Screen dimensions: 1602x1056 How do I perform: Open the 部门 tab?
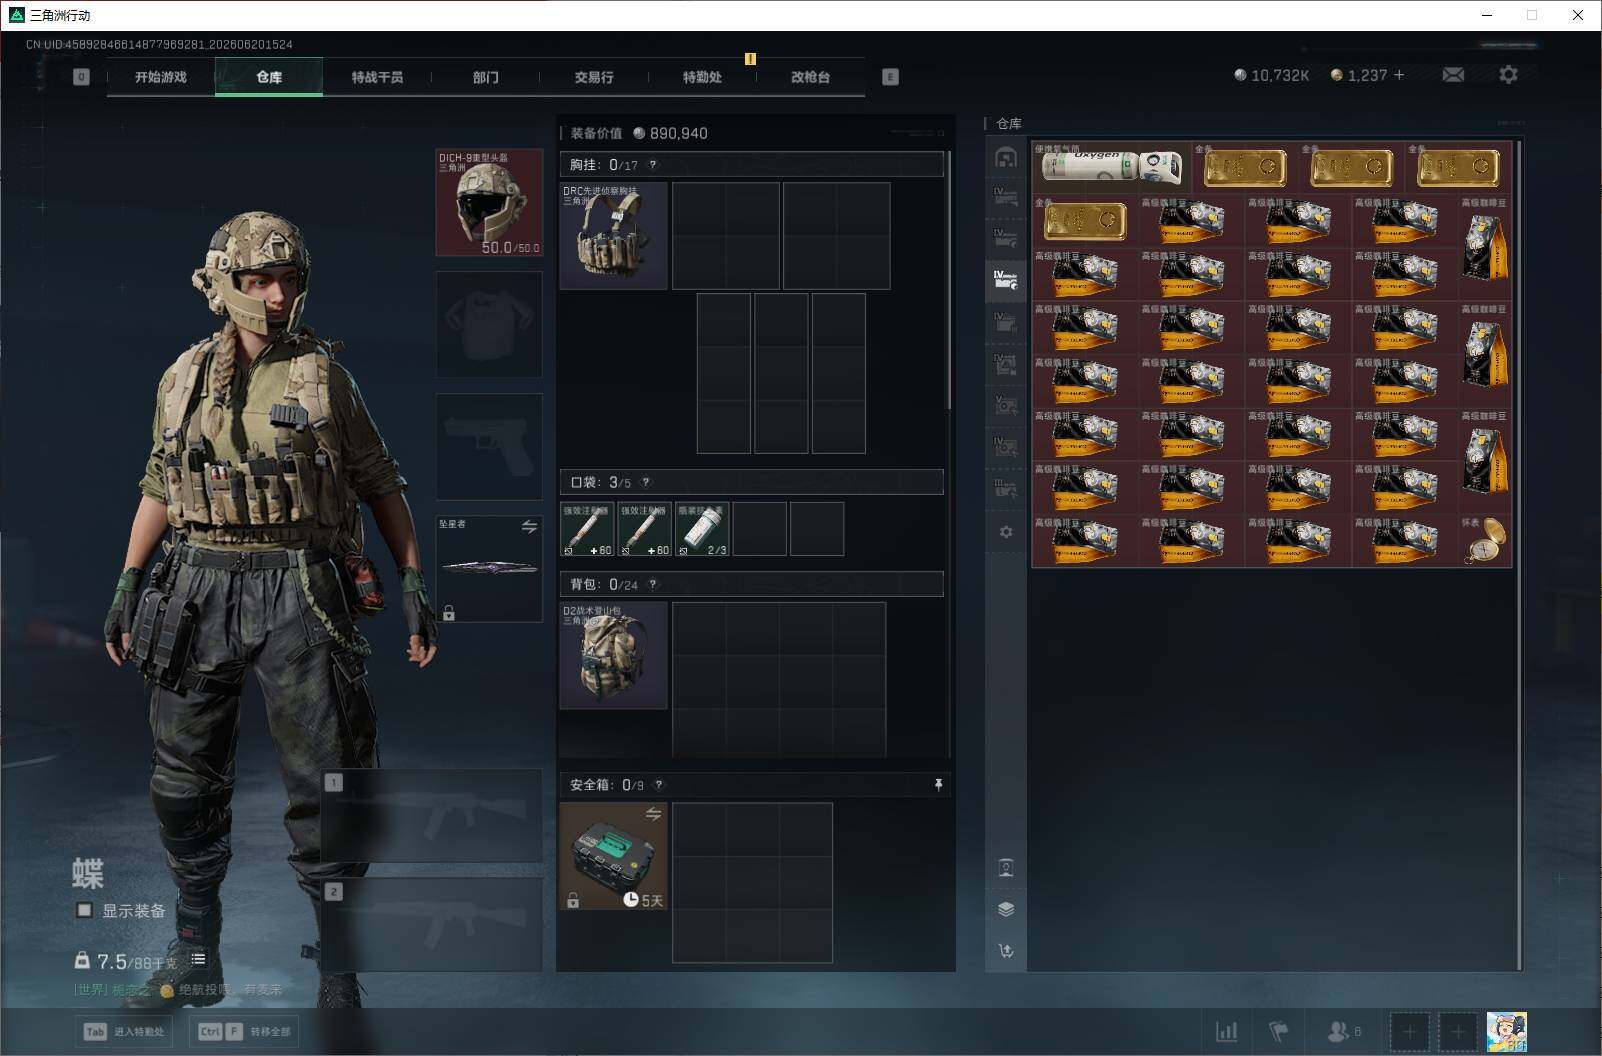(486, 77)
